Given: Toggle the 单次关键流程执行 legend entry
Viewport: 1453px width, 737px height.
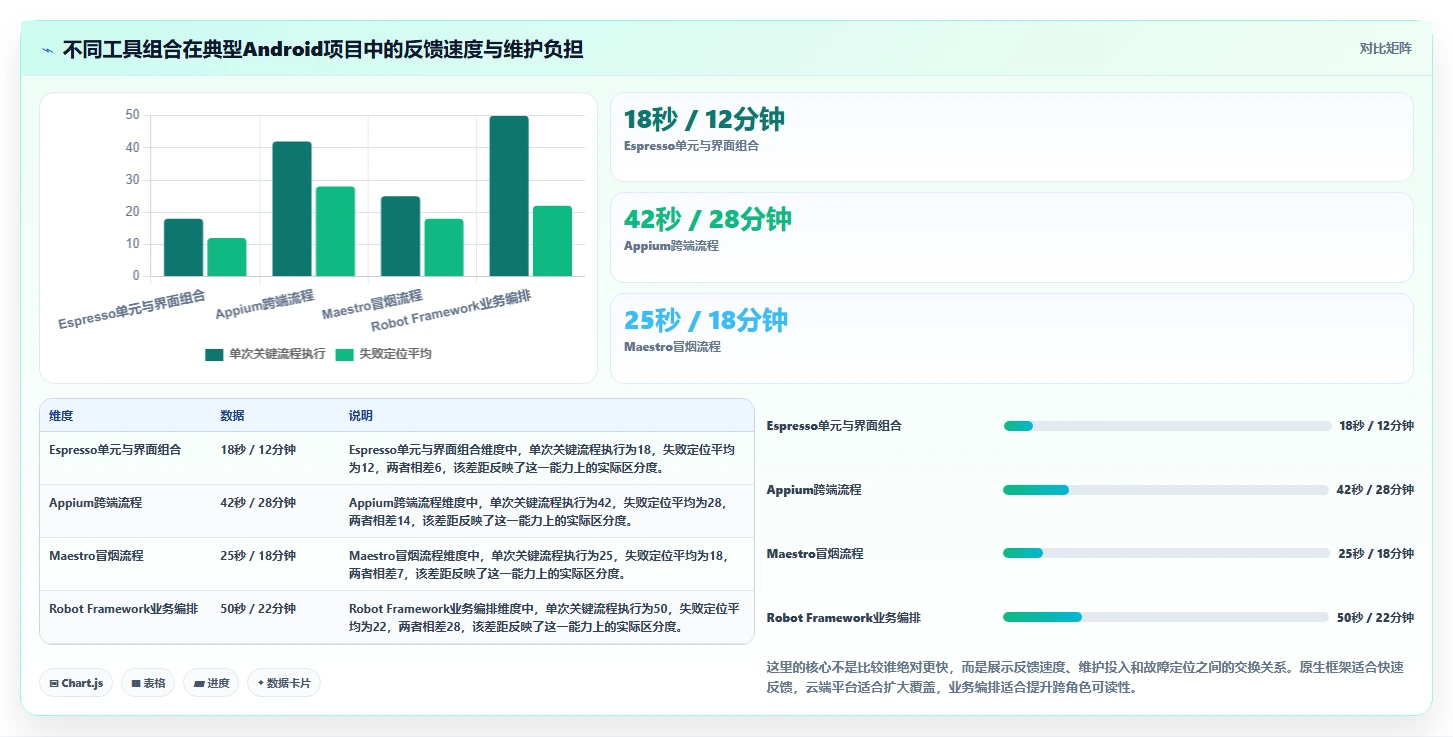Looking at the screenshot, I should pyautogui.click(x=265, y=354).
